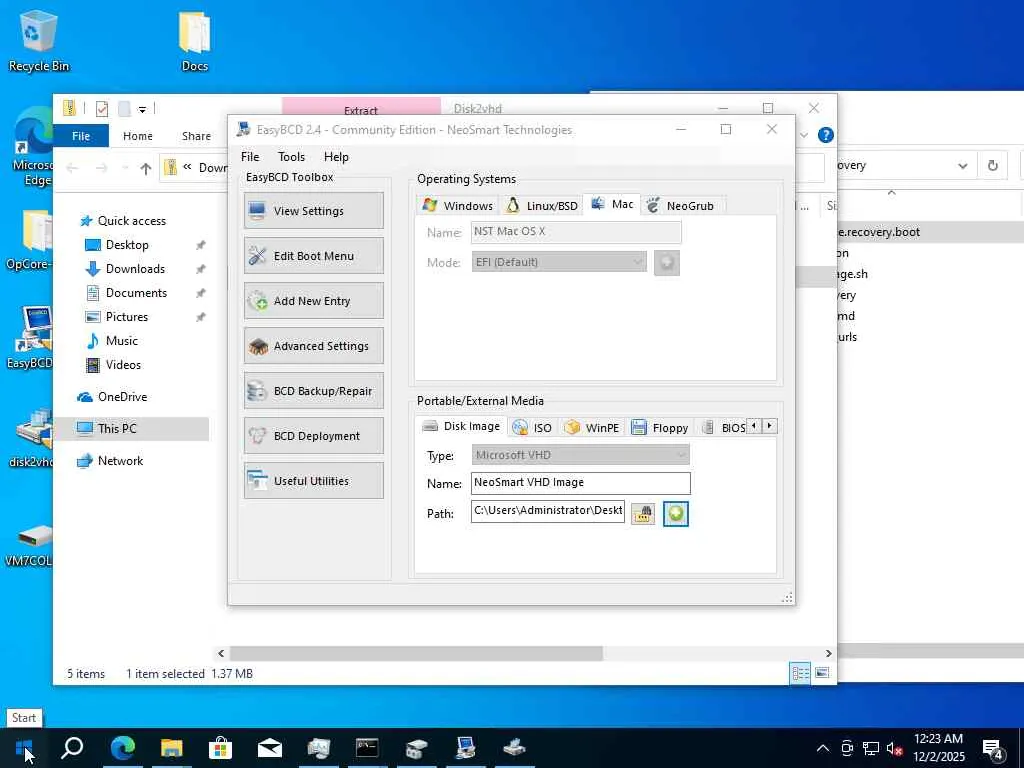Click the NeoSmart VHD Image name field
This screenshot has height=768, width=1024.
581,483
